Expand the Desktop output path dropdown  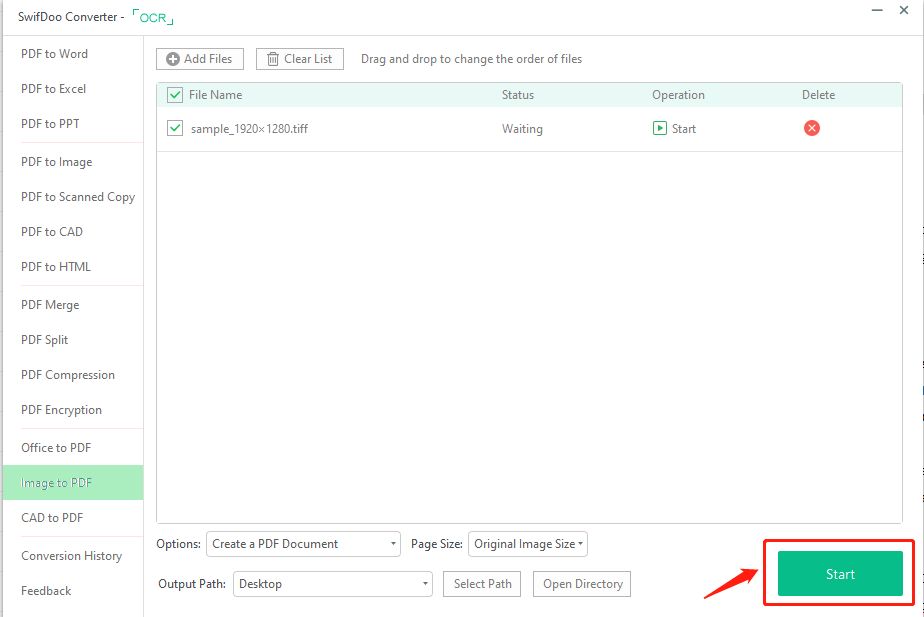(x=332, y=584)
